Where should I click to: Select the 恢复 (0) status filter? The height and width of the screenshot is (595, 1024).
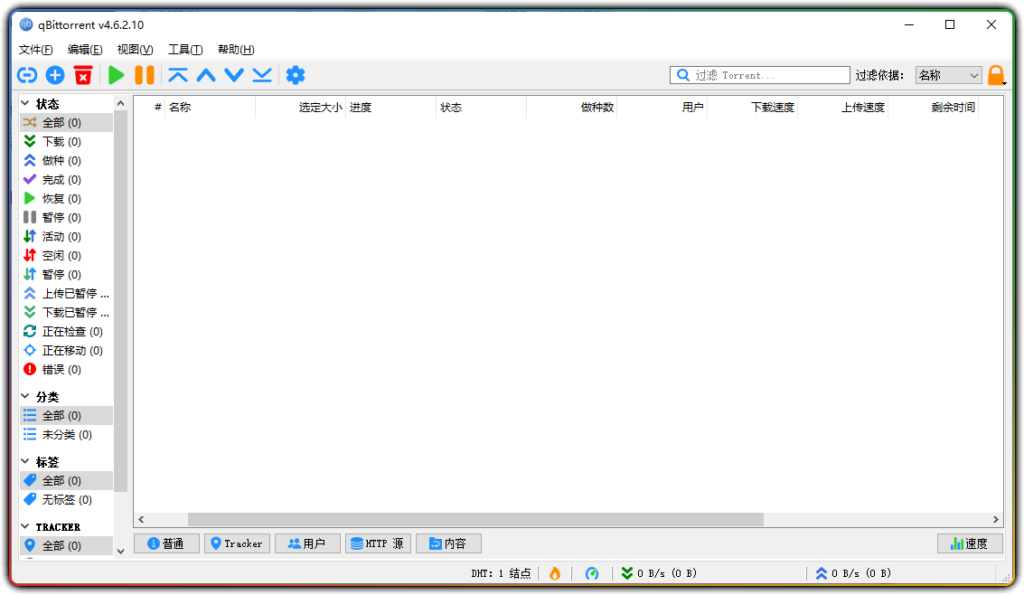(66, 199)
